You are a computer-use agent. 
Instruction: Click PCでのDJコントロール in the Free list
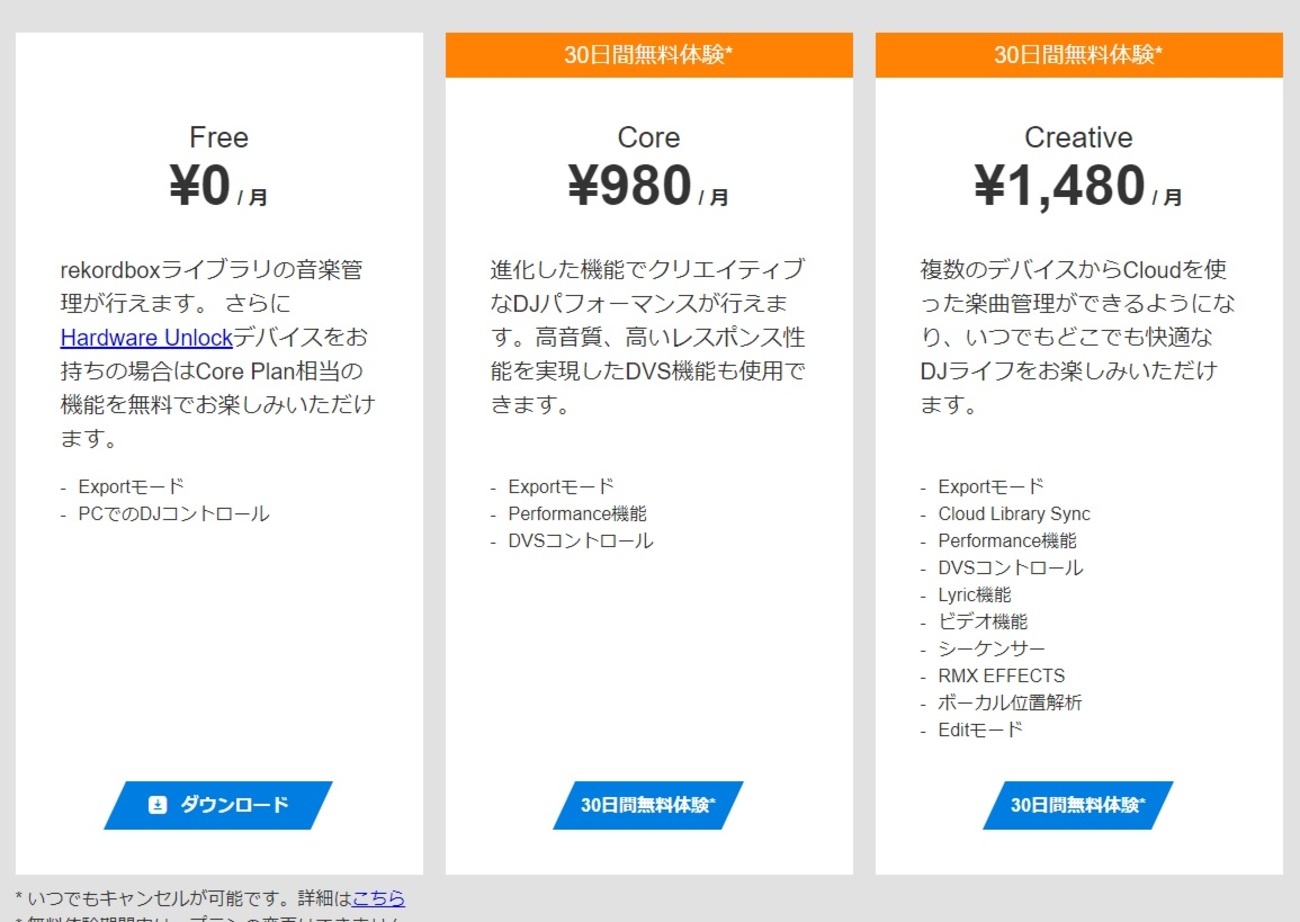[x=173, y=514]
